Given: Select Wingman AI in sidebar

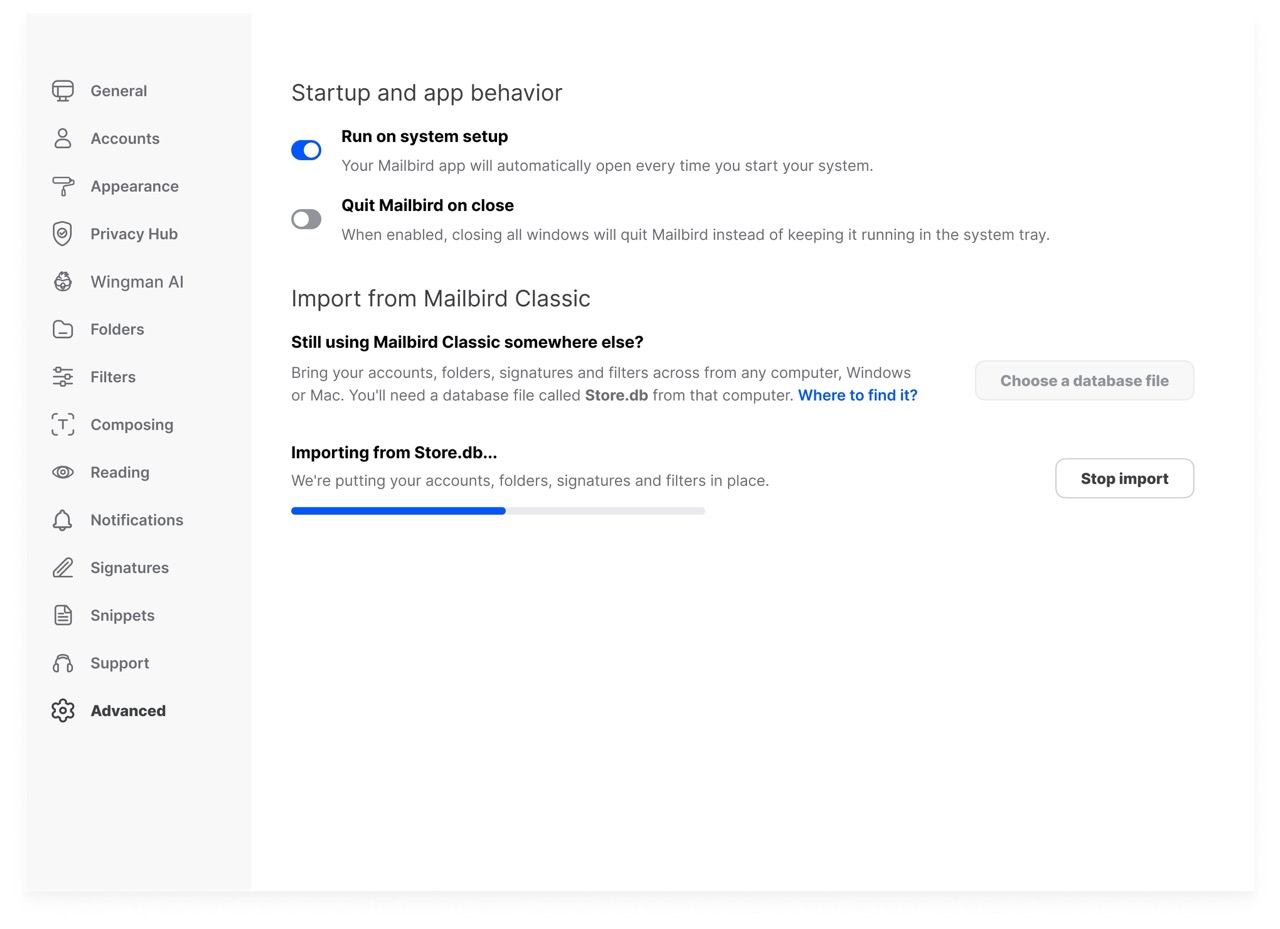Looking at the screenshot, I should [137, 282].
